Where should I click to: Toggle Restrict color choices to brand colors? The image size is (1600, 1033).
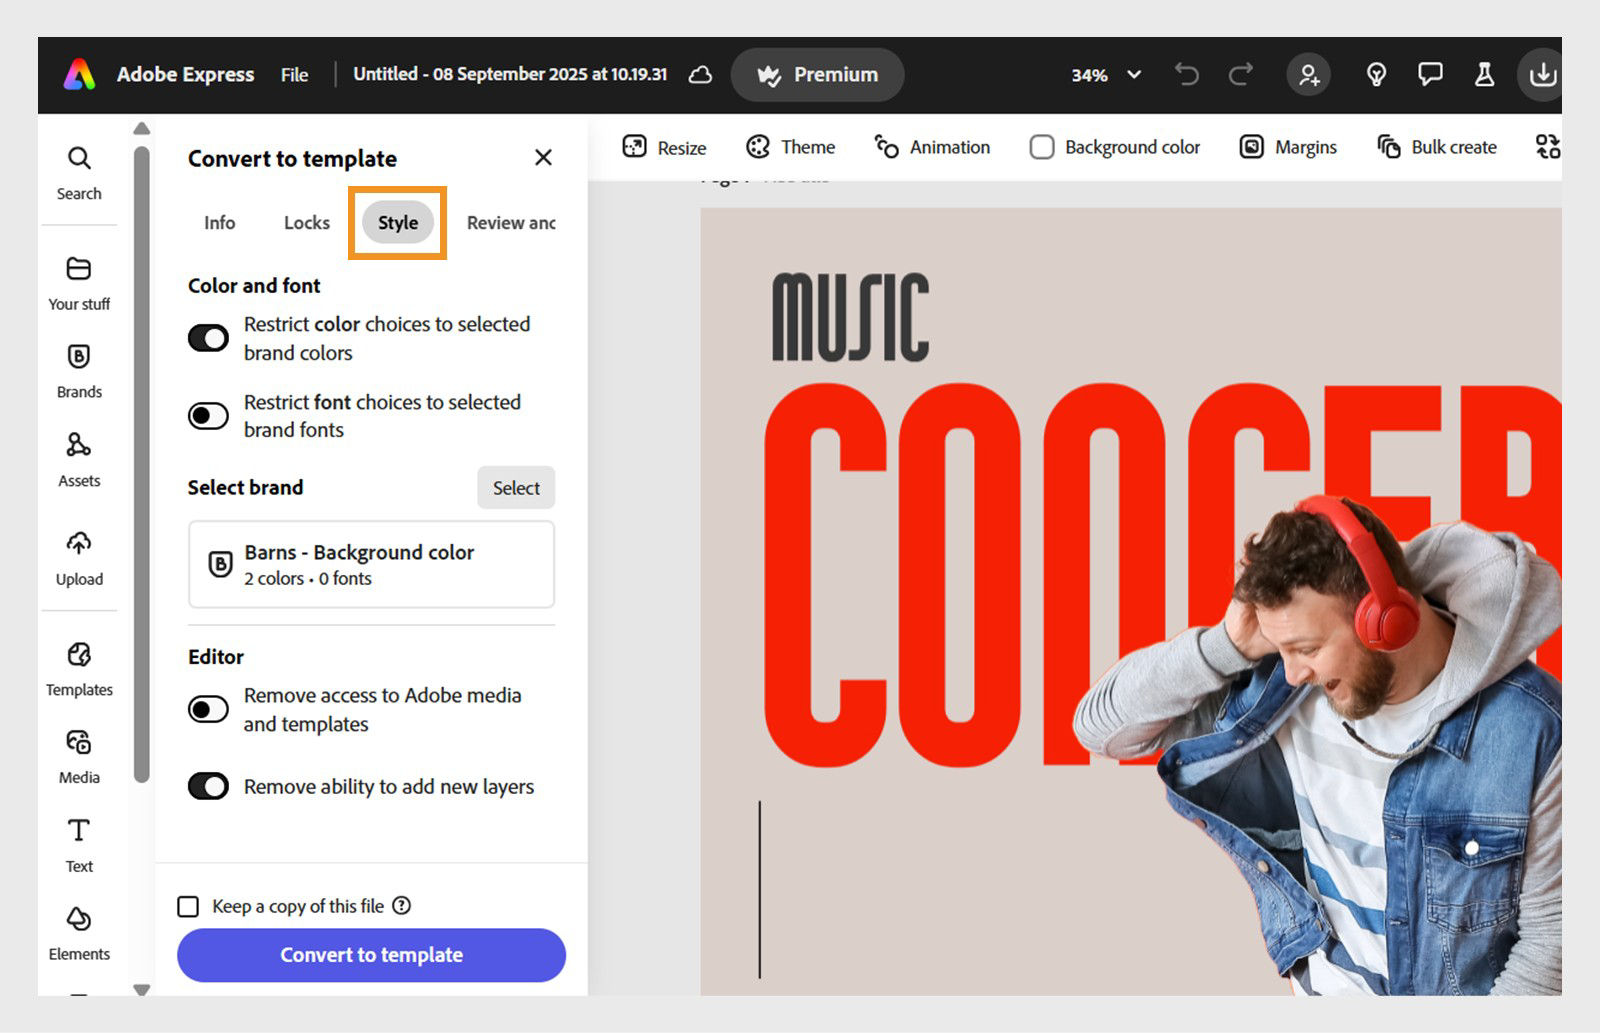(x=208, y=338)
